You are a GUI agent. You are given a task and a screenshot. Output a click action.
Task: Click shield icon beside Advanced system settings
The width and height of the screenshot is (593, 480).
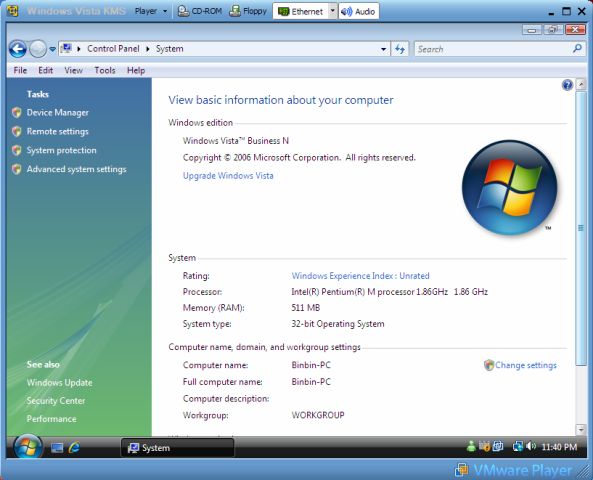pos(17,169)
